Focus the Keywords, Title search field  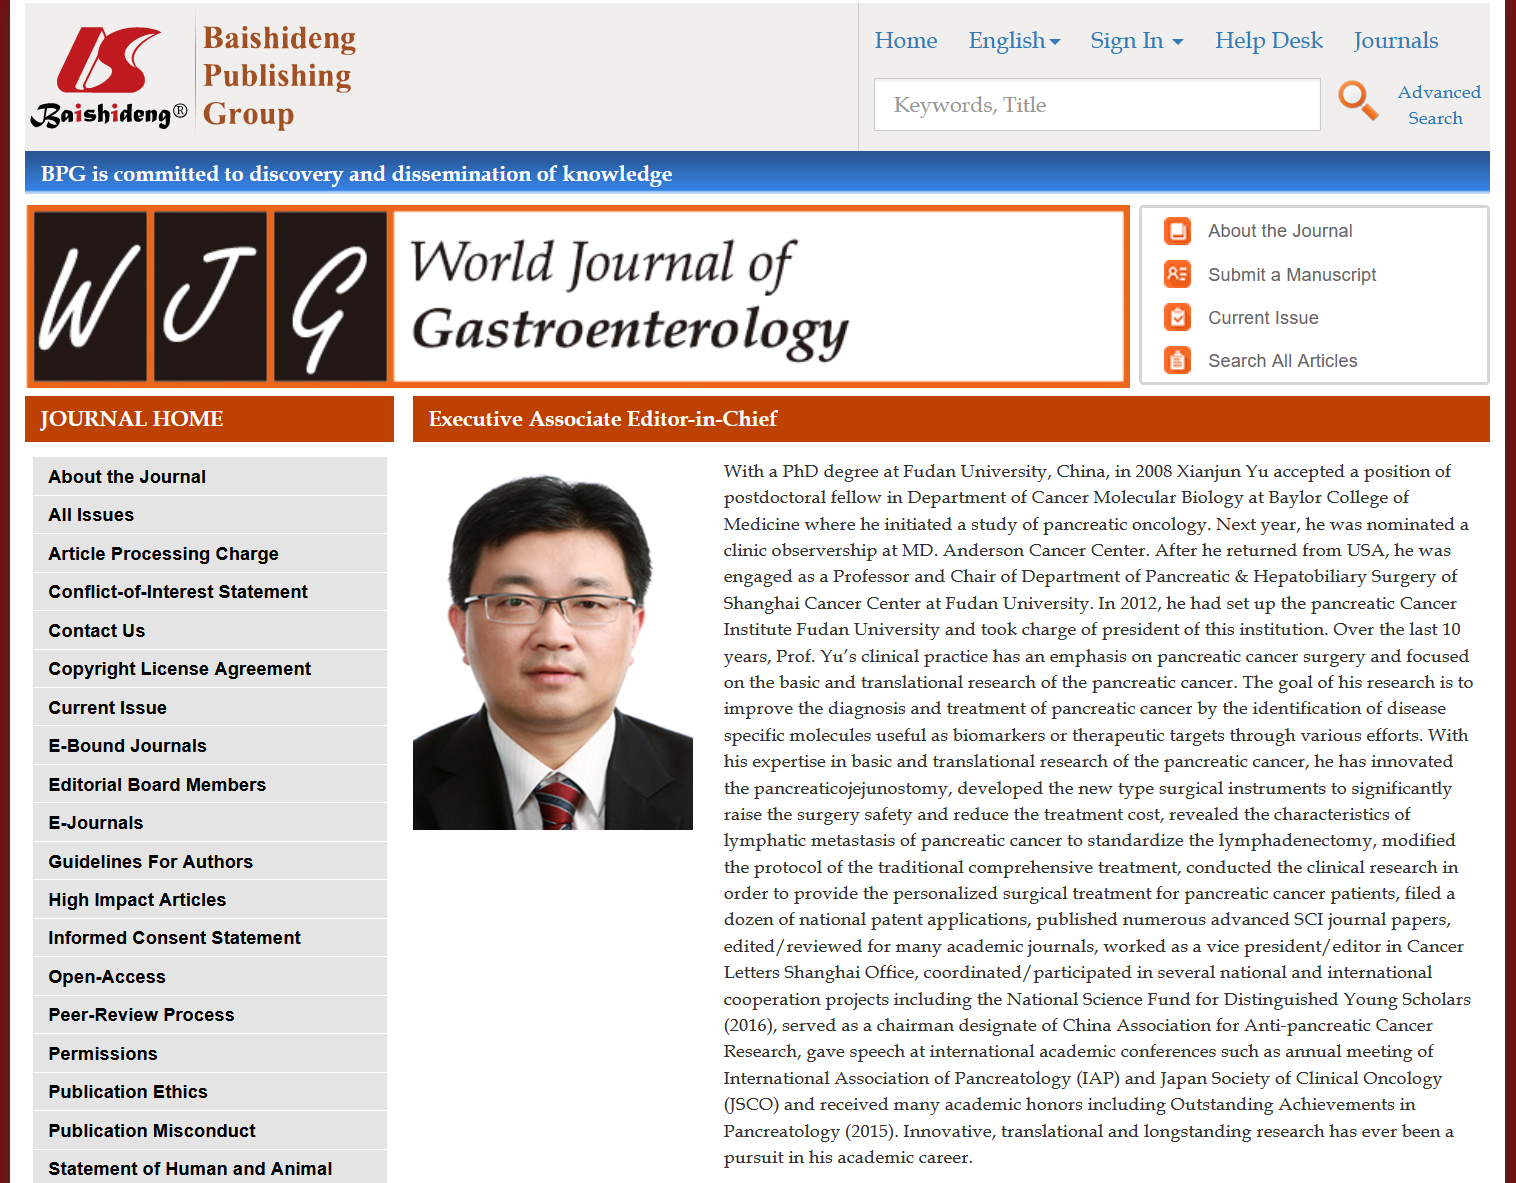[x=1097, y=105]
